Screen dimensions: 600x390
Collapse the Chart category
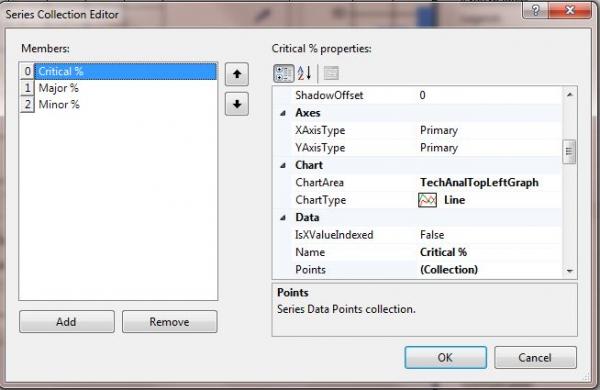point(283,166)
